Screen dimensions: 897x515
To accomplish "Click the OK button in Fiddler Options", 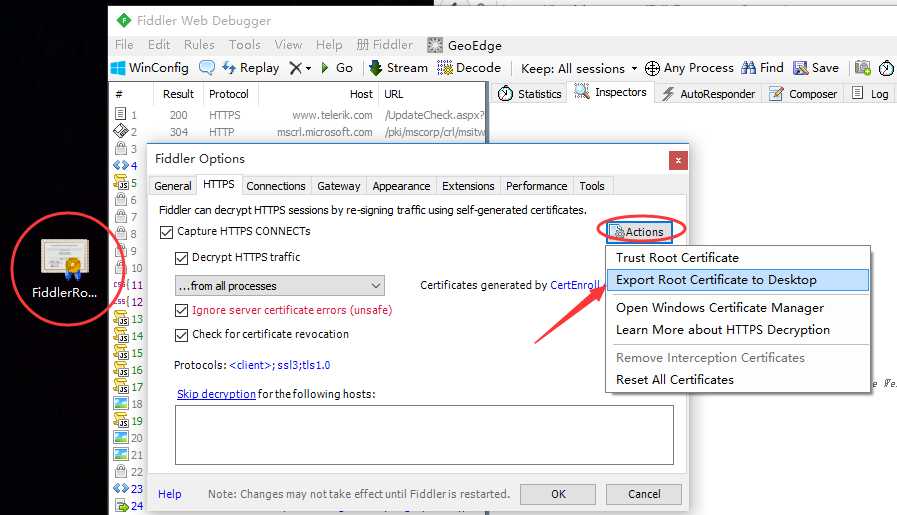I will pos(558,494).
